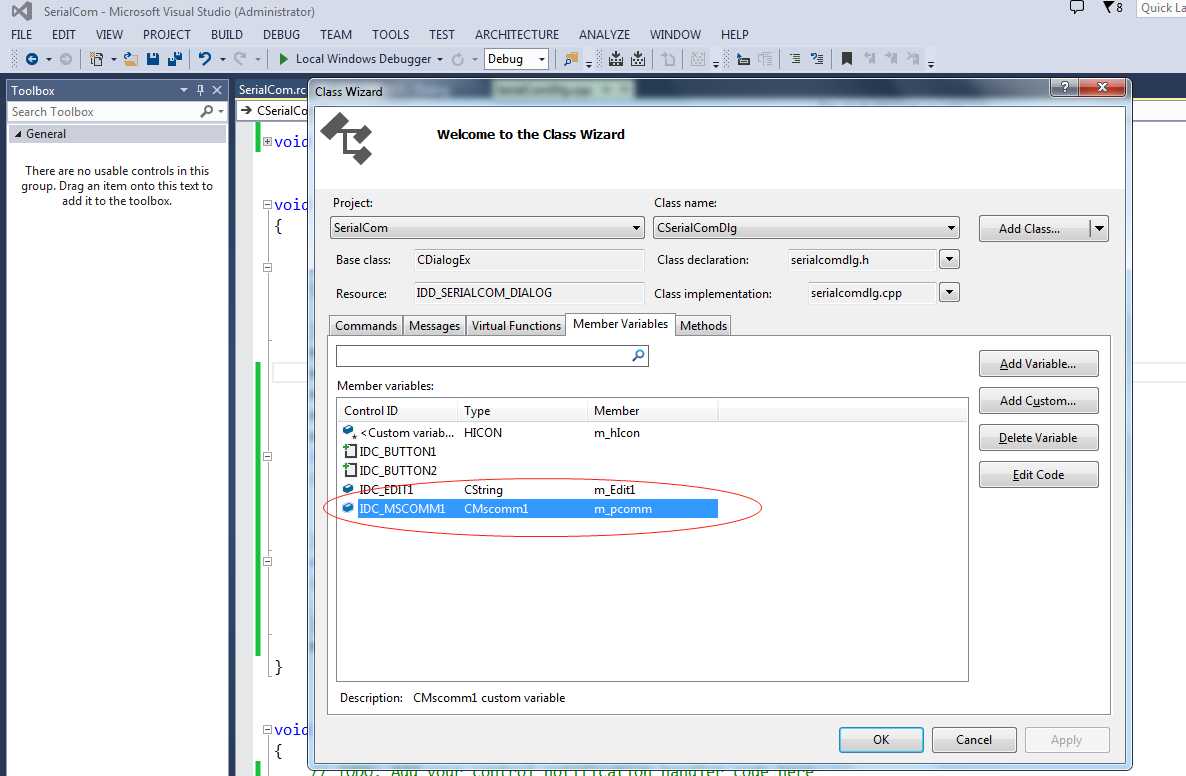Start debugging with the green play icon
The width and height of the screenshot is (1186, 776).
coord(284,59)
